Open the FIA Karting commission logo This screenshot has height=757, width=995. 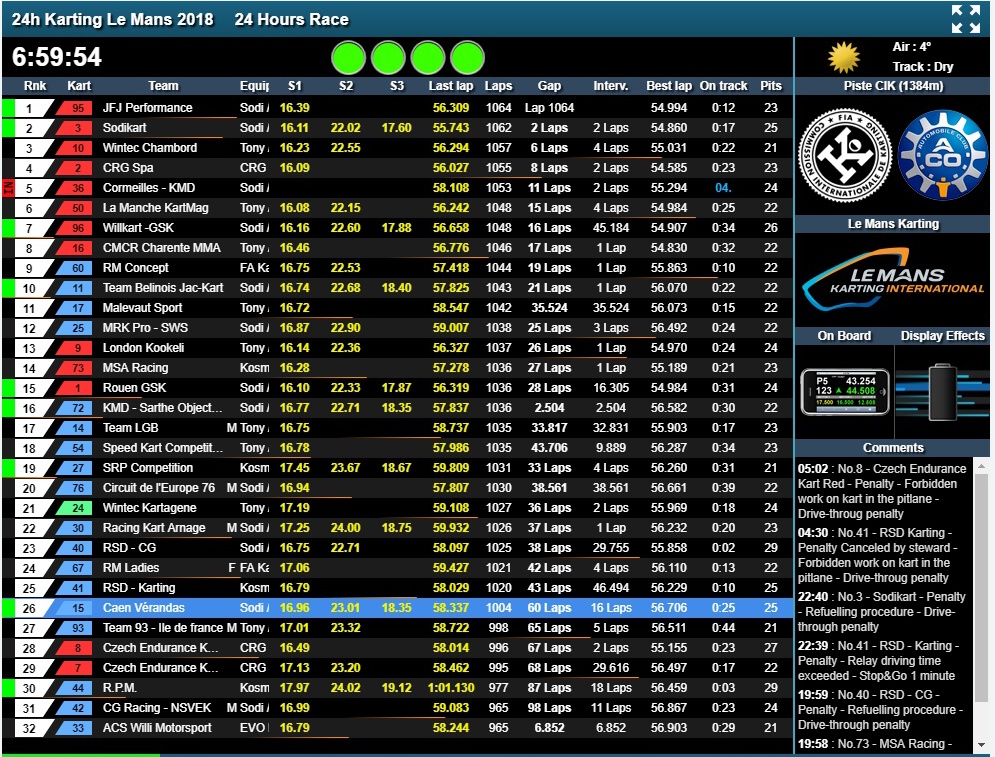tap(845, 155)
